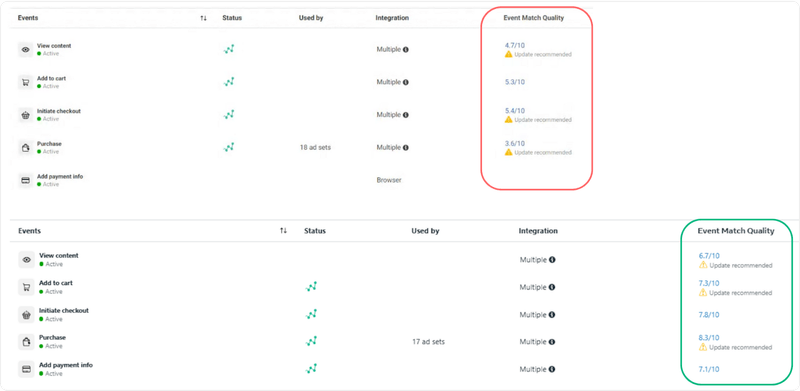Click the warning triangle under the 5.4/10 score

pos(508,119)
